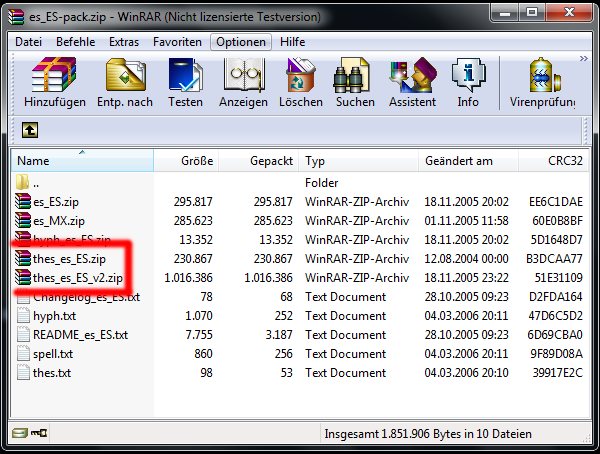Open the Optionen menu
This screenshot has width=600, height=454.
(x=241, y=42)
